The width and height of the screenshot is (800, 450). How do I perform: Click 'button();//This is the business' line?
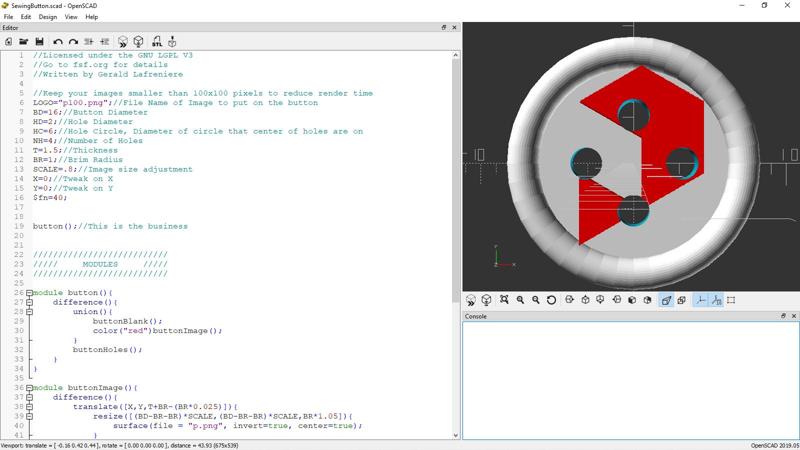coord(110,226)
